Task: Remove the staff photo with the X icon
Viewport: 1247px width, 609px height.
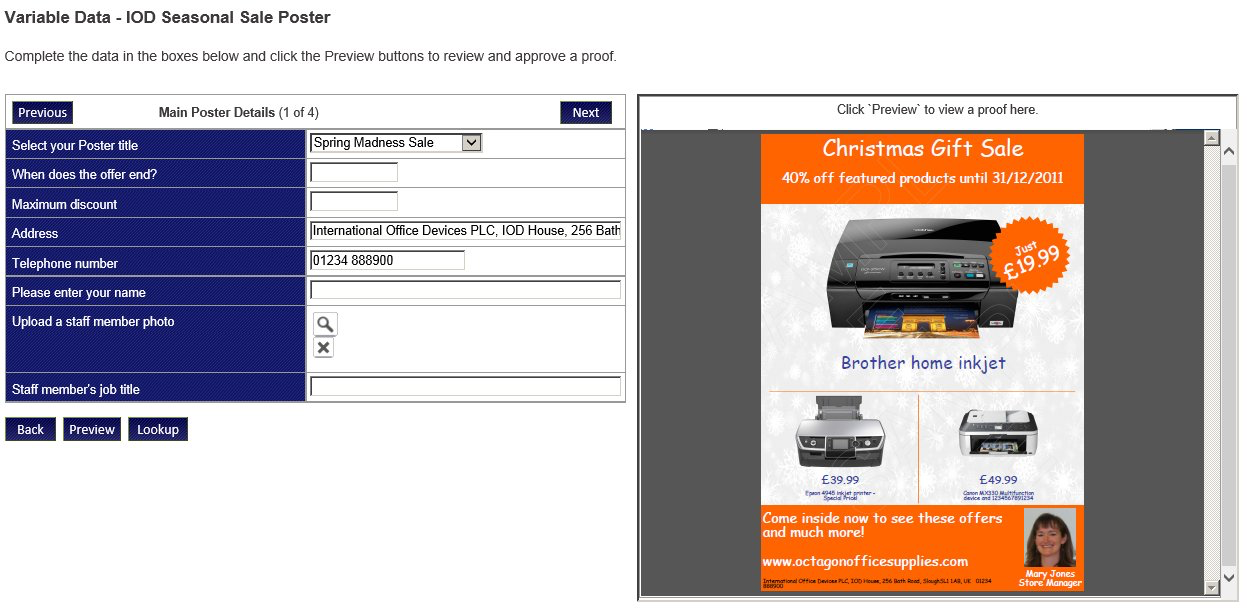Action: coord(323,347)
